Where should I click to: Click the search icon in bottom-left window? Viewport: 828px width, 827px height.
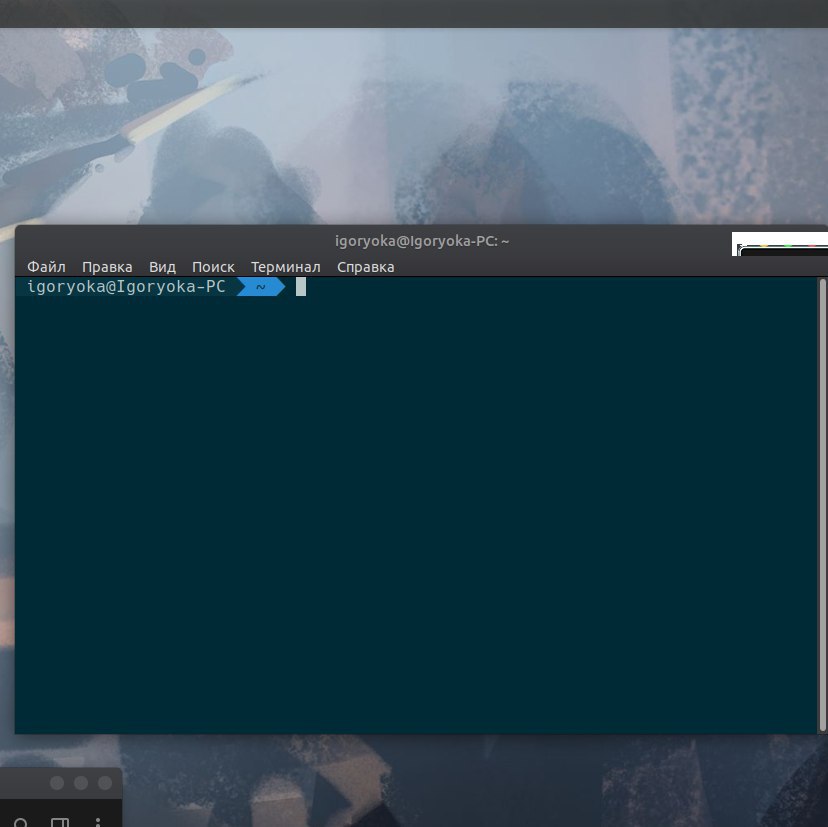coord(21,823)
